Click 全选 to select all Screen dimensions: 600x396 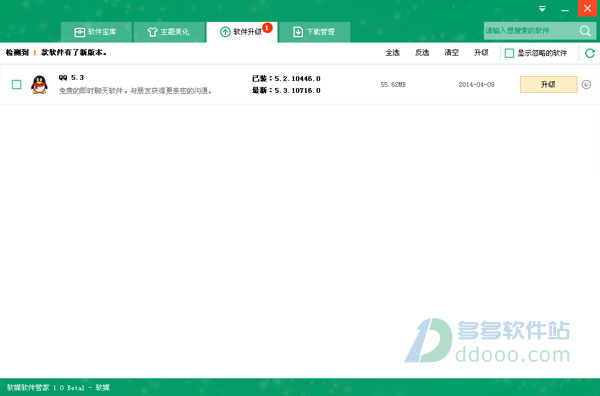click(x=392, y=53)
